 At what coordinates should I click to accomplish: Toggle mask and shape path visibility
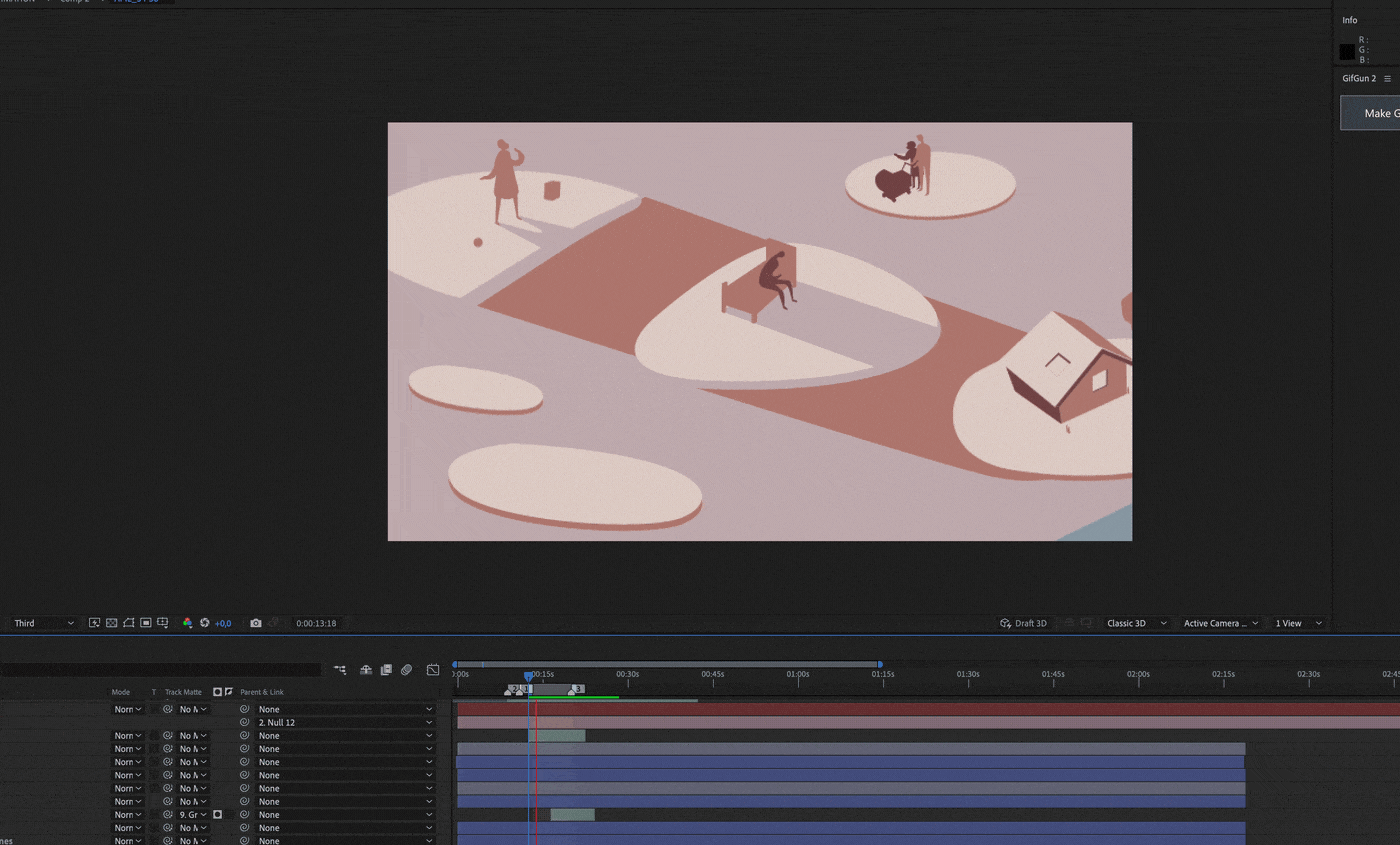(129, 623)
